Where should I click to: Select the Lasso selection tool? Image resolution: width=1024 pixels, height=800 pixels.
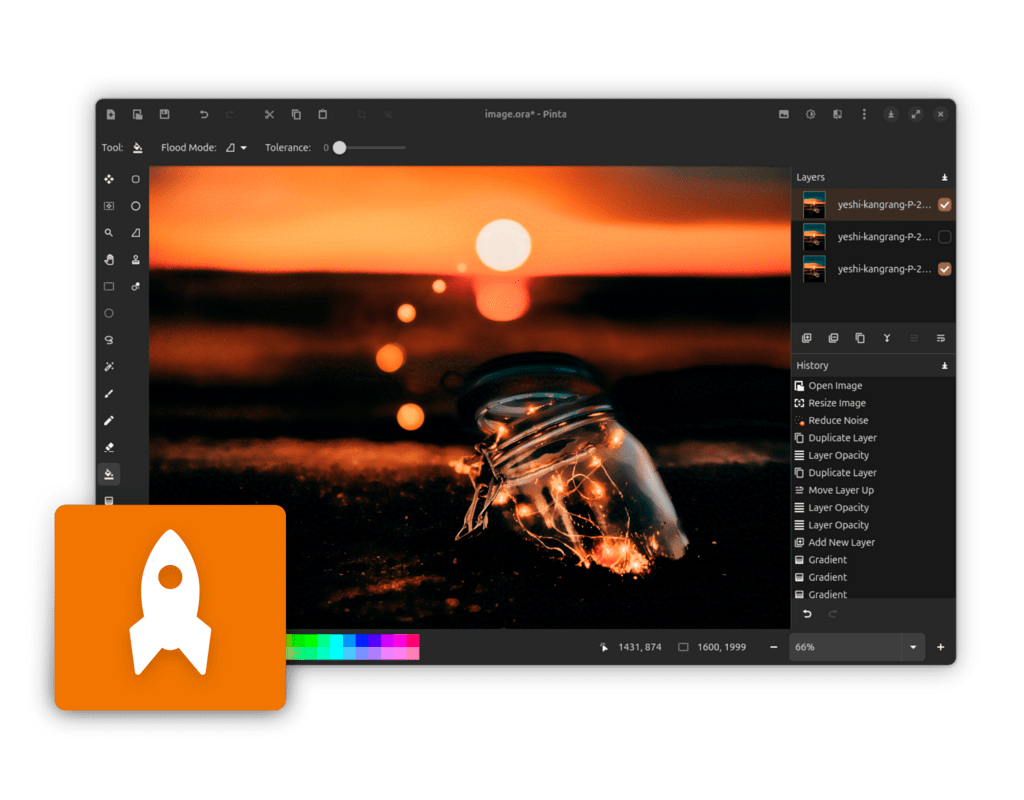pyautogui.click(x=109, y=340)
